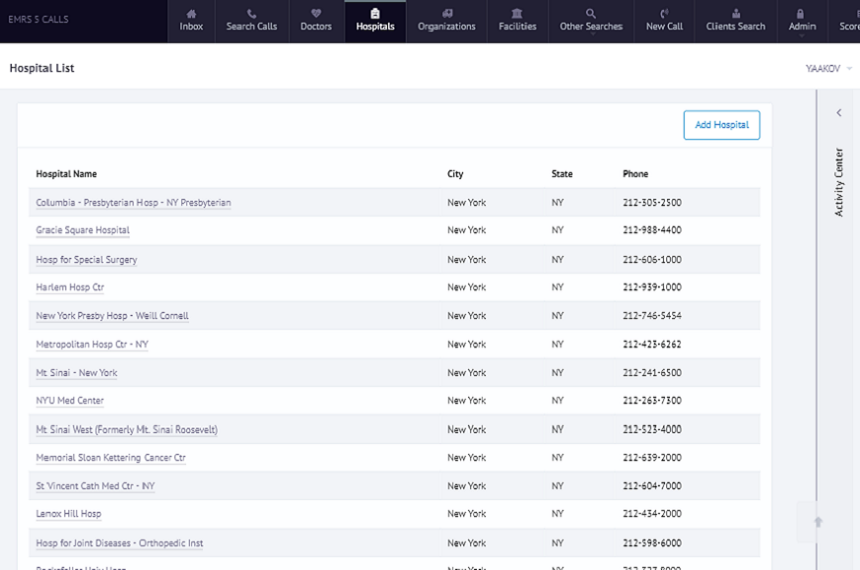860x570 pixels.
Task: Collapse Activity Center with chevron
Action: (x=838, y=113)
